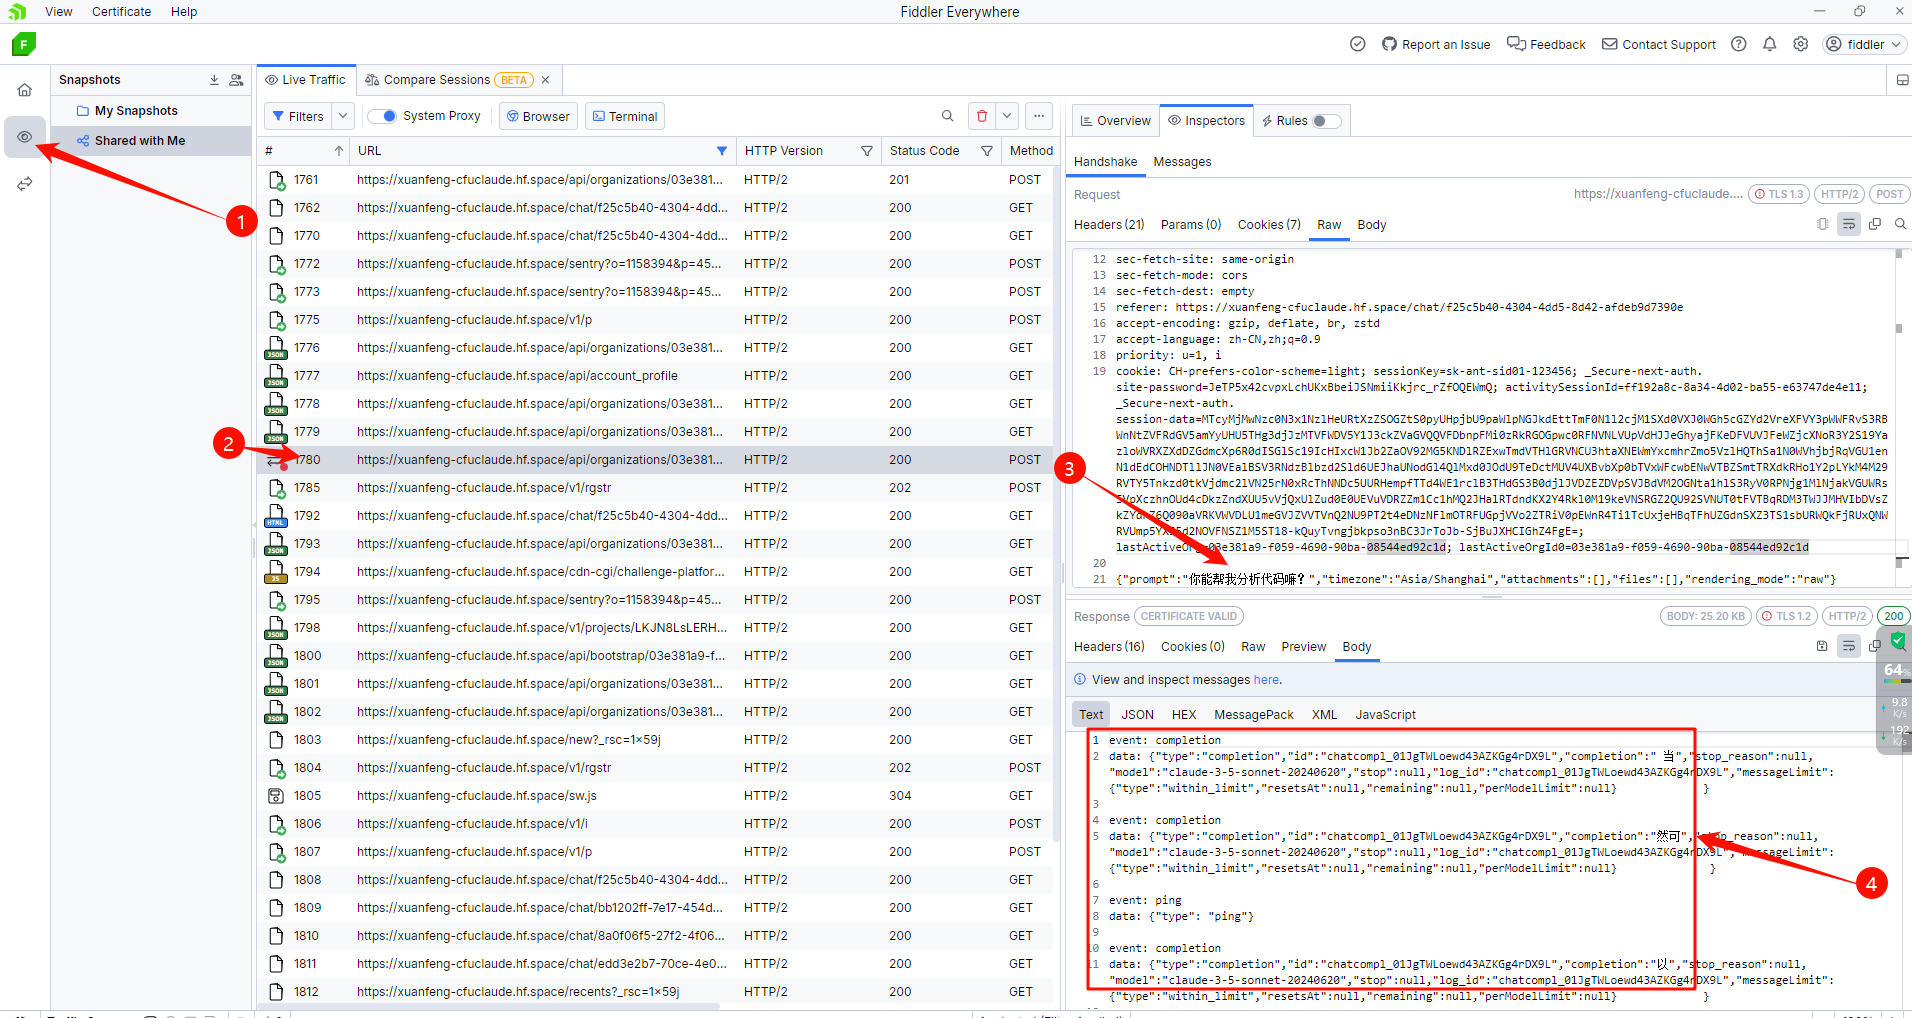Click the green Fiddler logo icon

tap(24, 44)
